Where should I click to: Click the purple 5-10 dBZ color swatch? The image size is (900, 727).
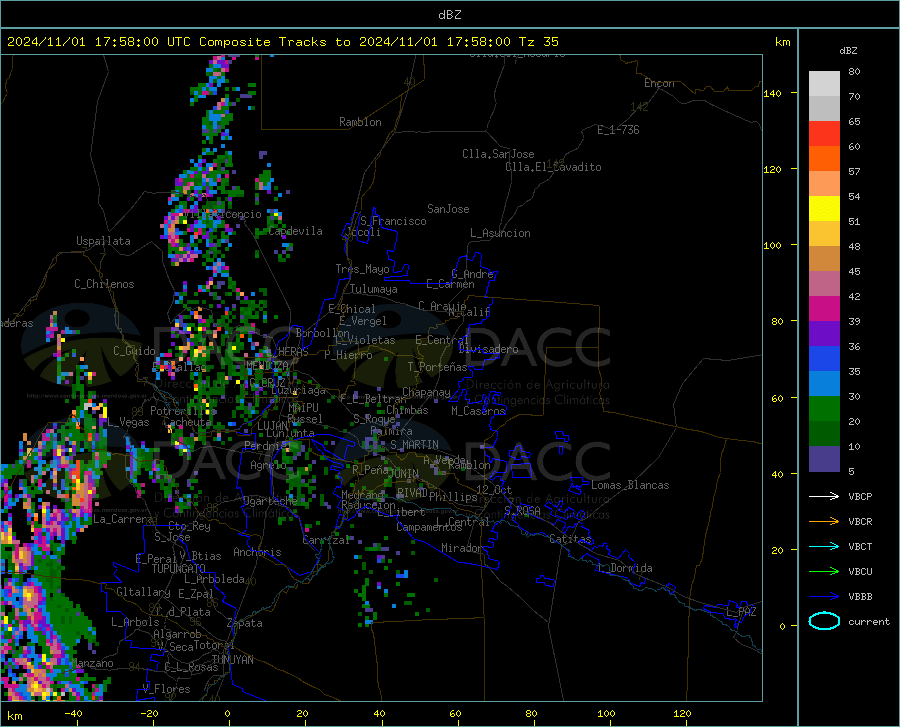(x=824, y=459)
